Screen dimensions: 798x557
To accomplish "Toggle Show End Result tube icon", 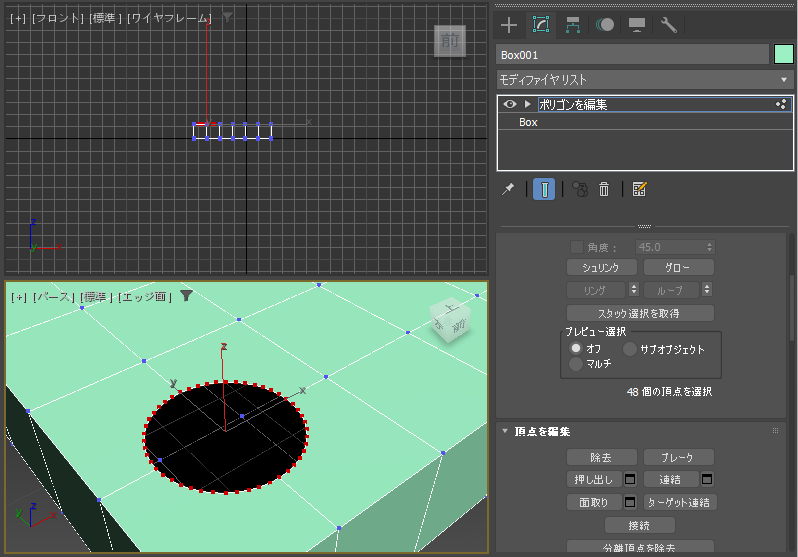I will (544, 189).
